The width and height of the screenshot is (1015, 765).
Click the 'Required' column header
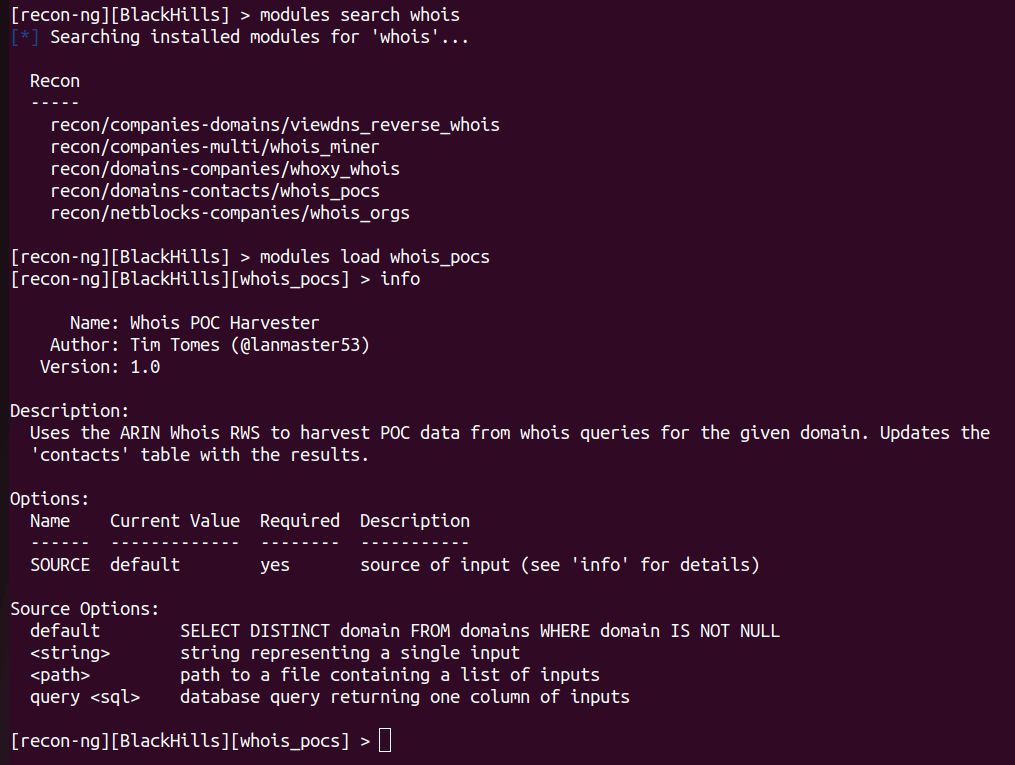300,521
